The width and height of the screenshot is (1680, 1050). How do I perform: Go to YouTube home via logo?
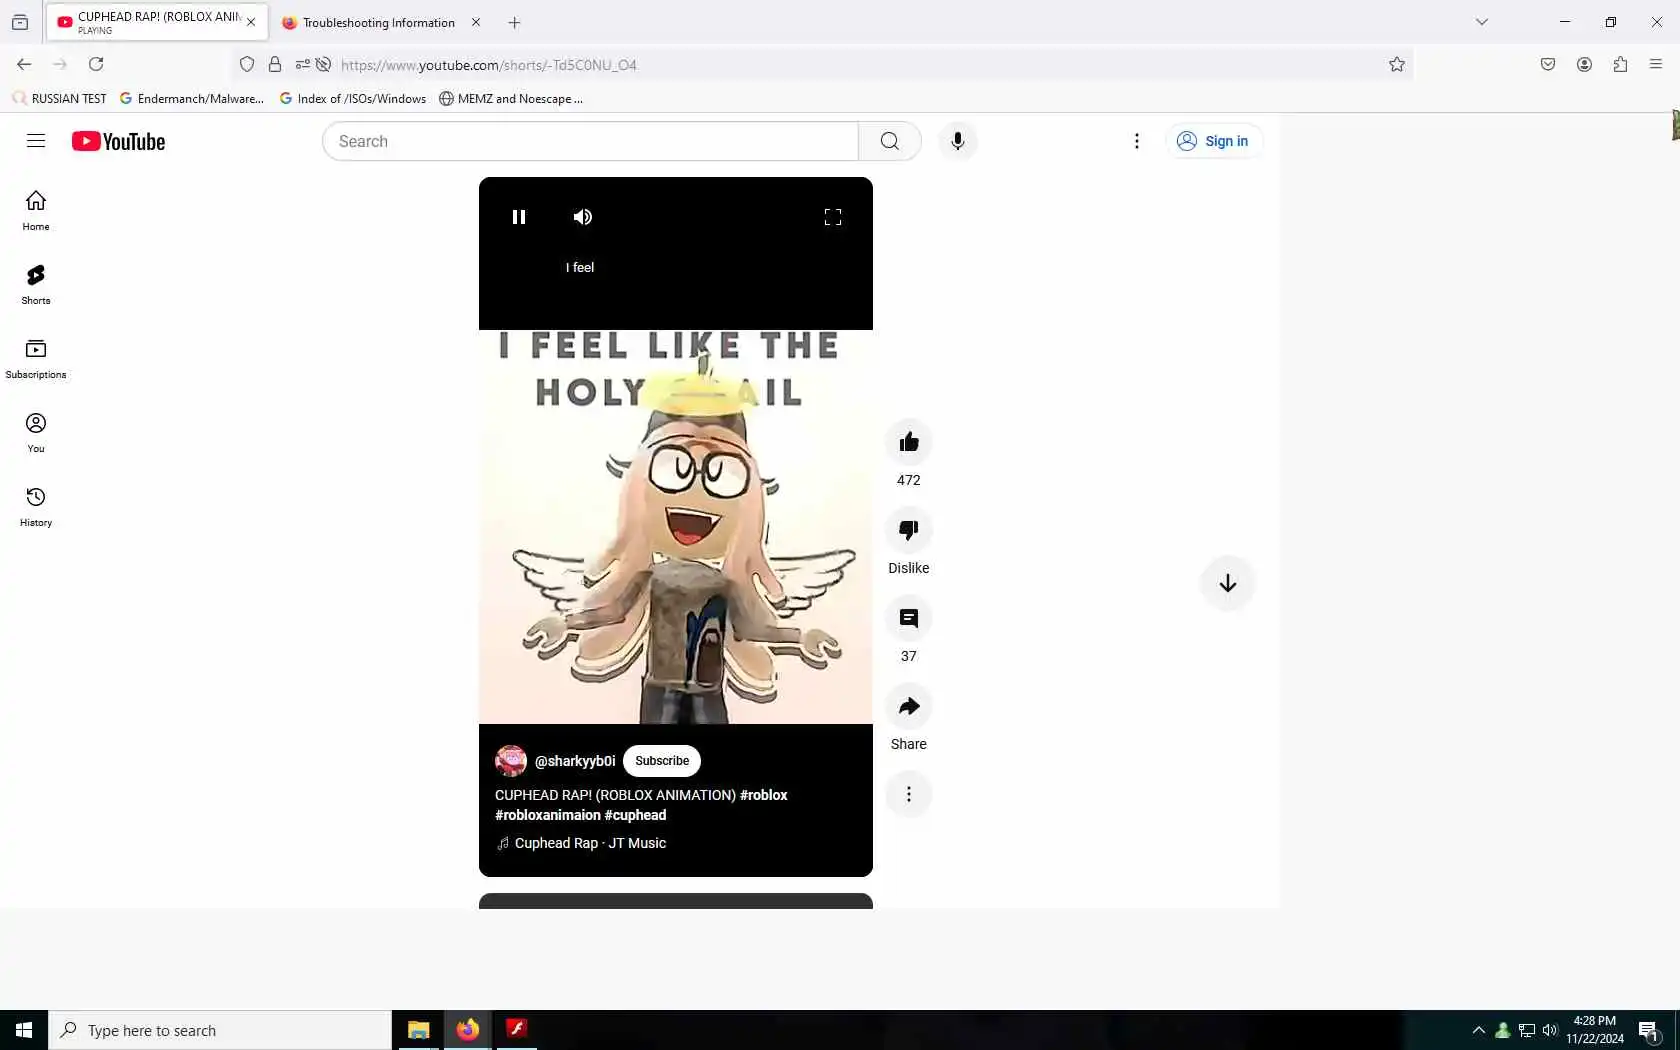pyautogui.click(x=118, y=141)
